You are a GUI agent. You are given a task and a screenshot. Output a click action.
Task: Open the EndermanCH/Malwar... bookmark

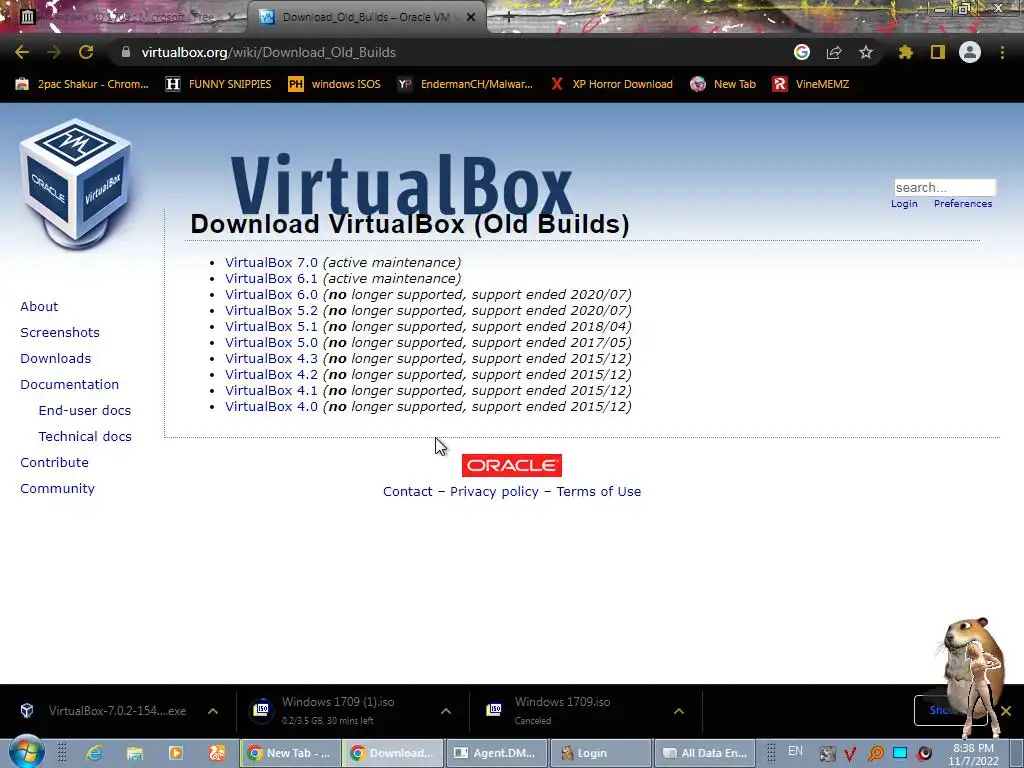pyautogui.click(x=466, y=84)
